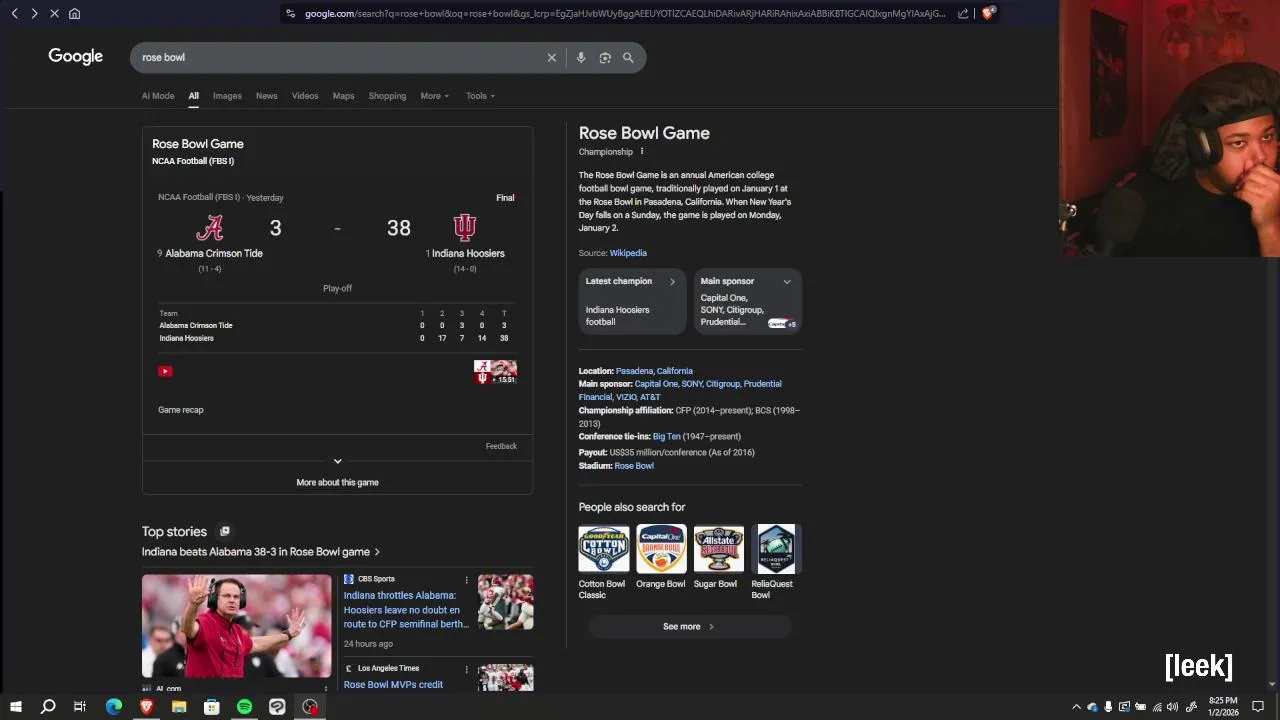The image size is (1280, 720).
Task: Launch Microsoft Edge from taskbar
Action: pos(114,707)
